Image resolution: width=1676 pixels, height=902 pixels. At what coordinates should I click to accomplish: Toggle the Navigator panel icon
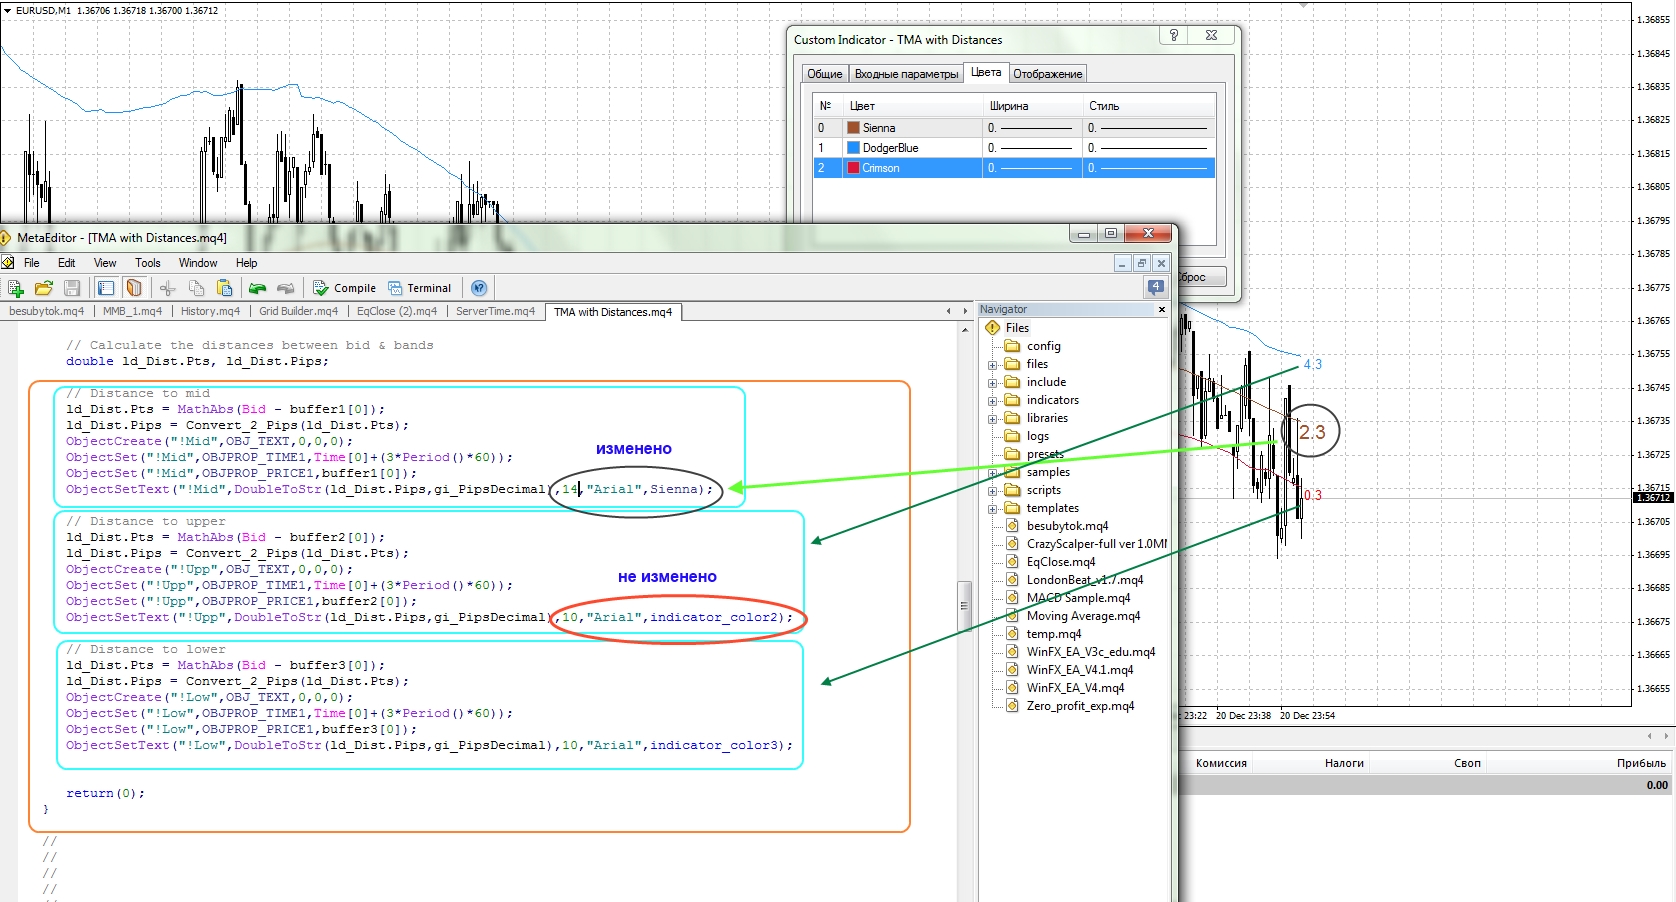[106, 288]
